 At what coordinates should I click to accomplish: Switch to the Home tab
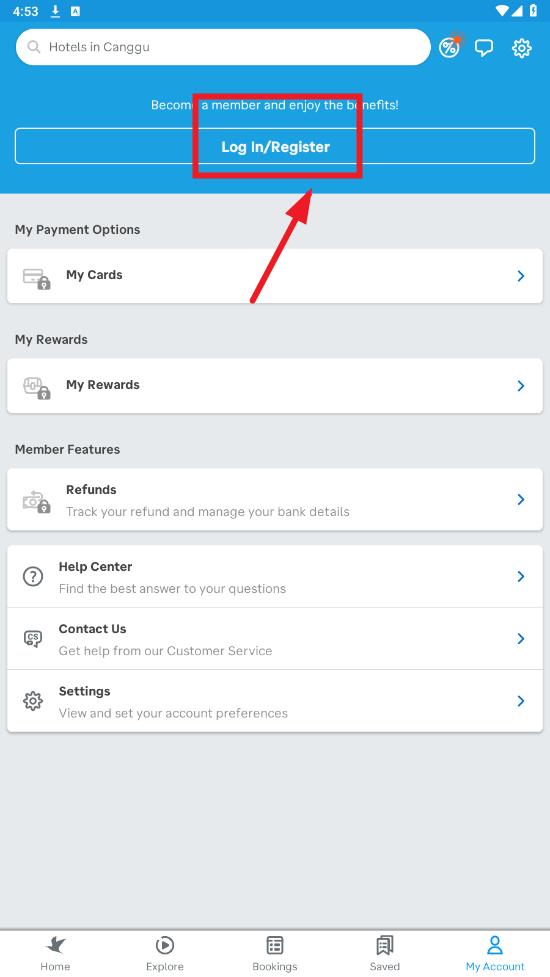point(55,953)
